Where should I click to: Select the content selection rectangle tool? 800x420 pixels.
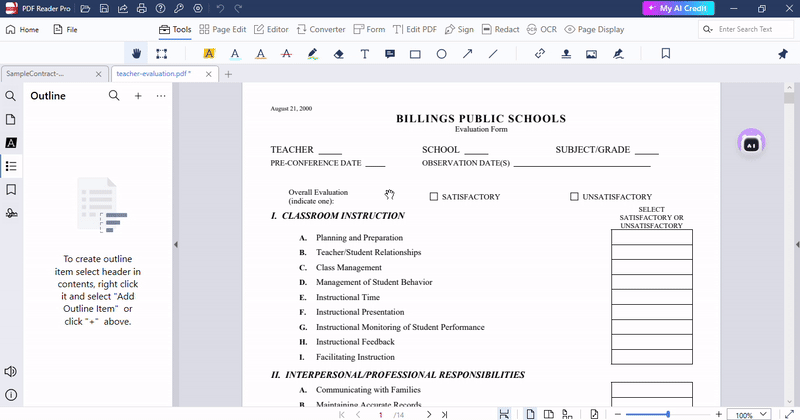pos(161,54)
